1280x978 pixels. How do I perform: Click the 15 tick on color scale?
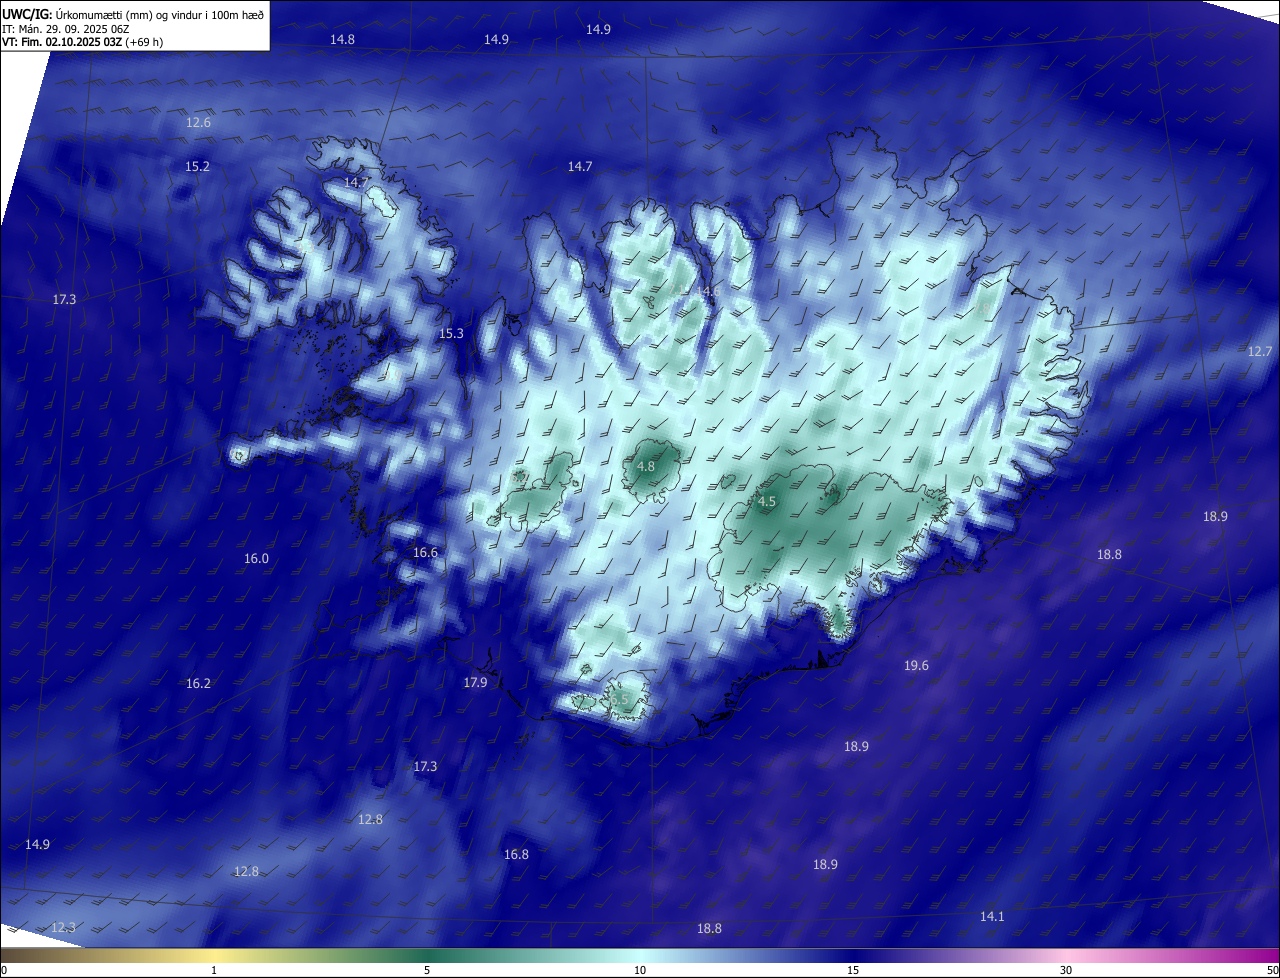853,970
